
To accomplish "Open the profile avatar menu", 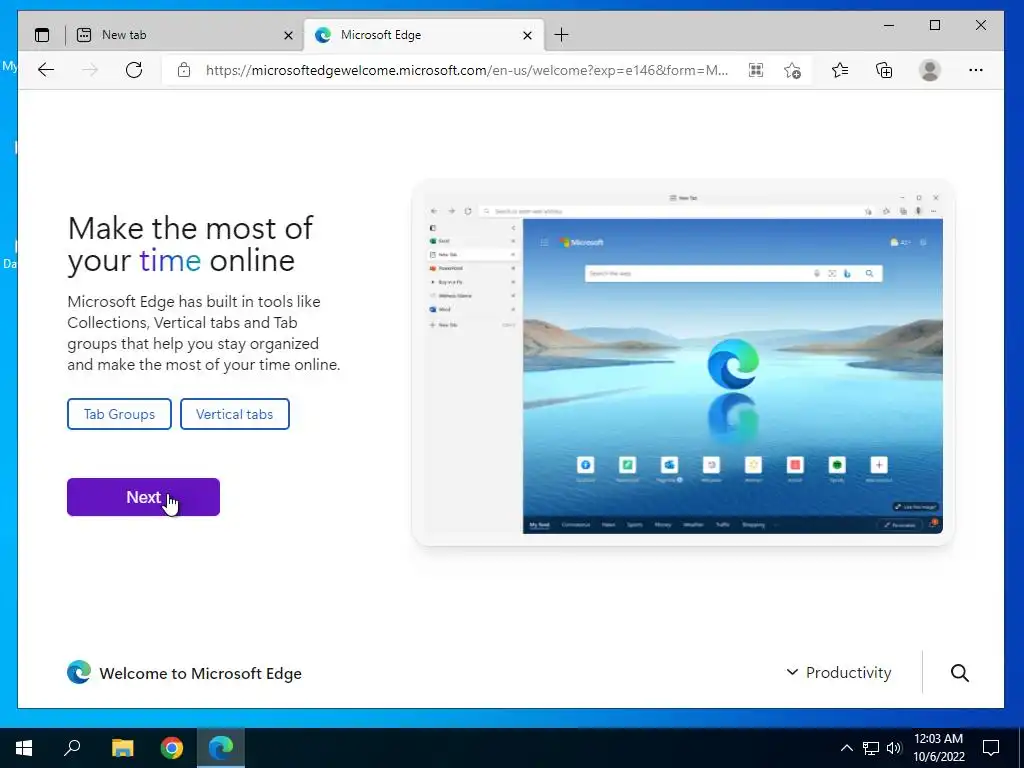I will tap(929, 70).
